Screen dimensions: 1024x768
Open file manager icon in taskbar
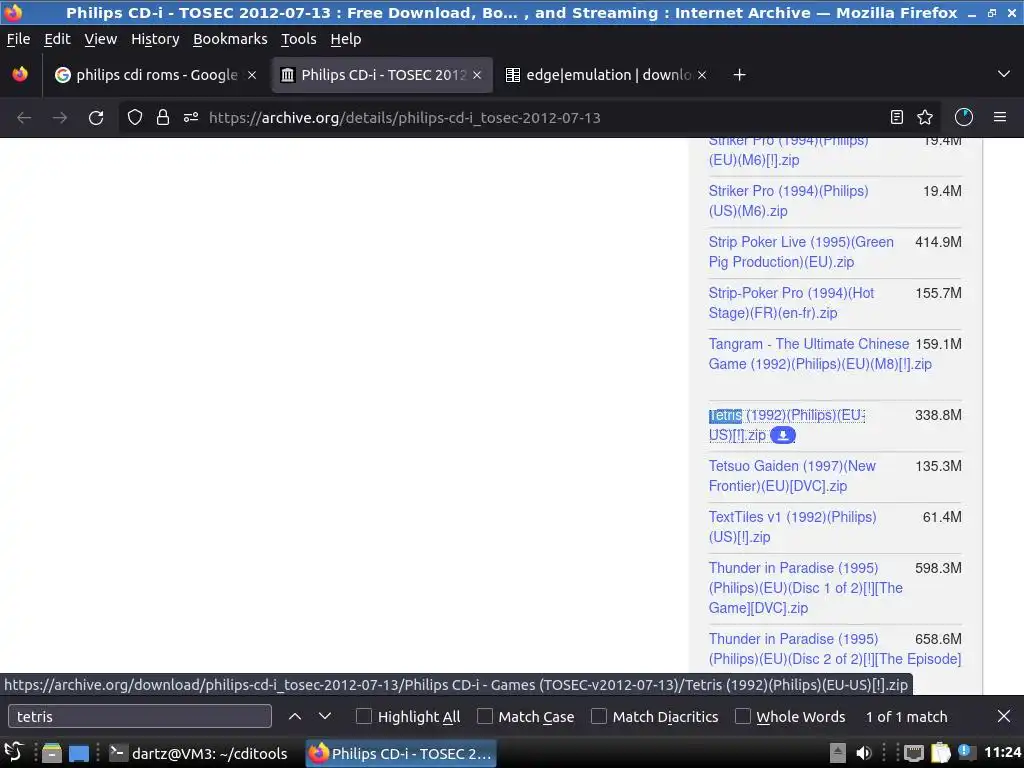pyautogui.click(x=52, y=753)
